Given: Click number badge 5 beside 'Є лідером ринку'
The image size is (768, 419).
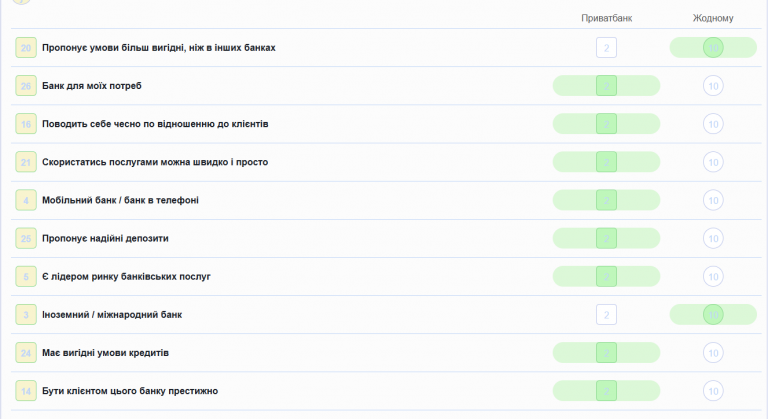Looking at the screenshot, I should [x=26, y=276].
